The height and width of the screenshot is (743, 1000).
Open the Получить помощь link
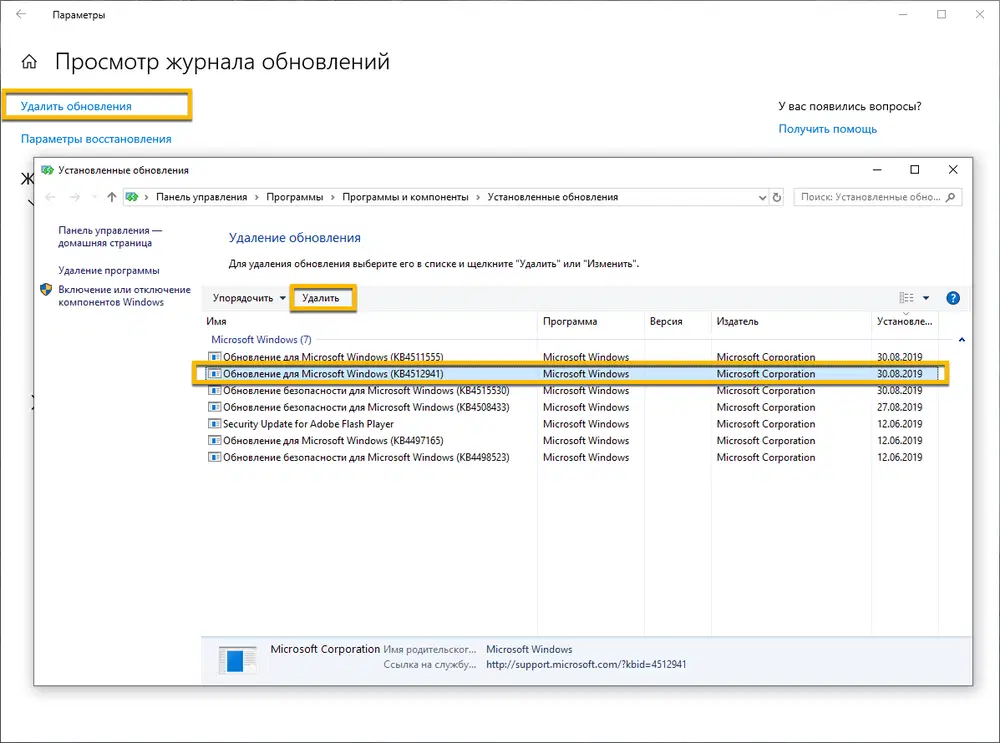[828, 128]
